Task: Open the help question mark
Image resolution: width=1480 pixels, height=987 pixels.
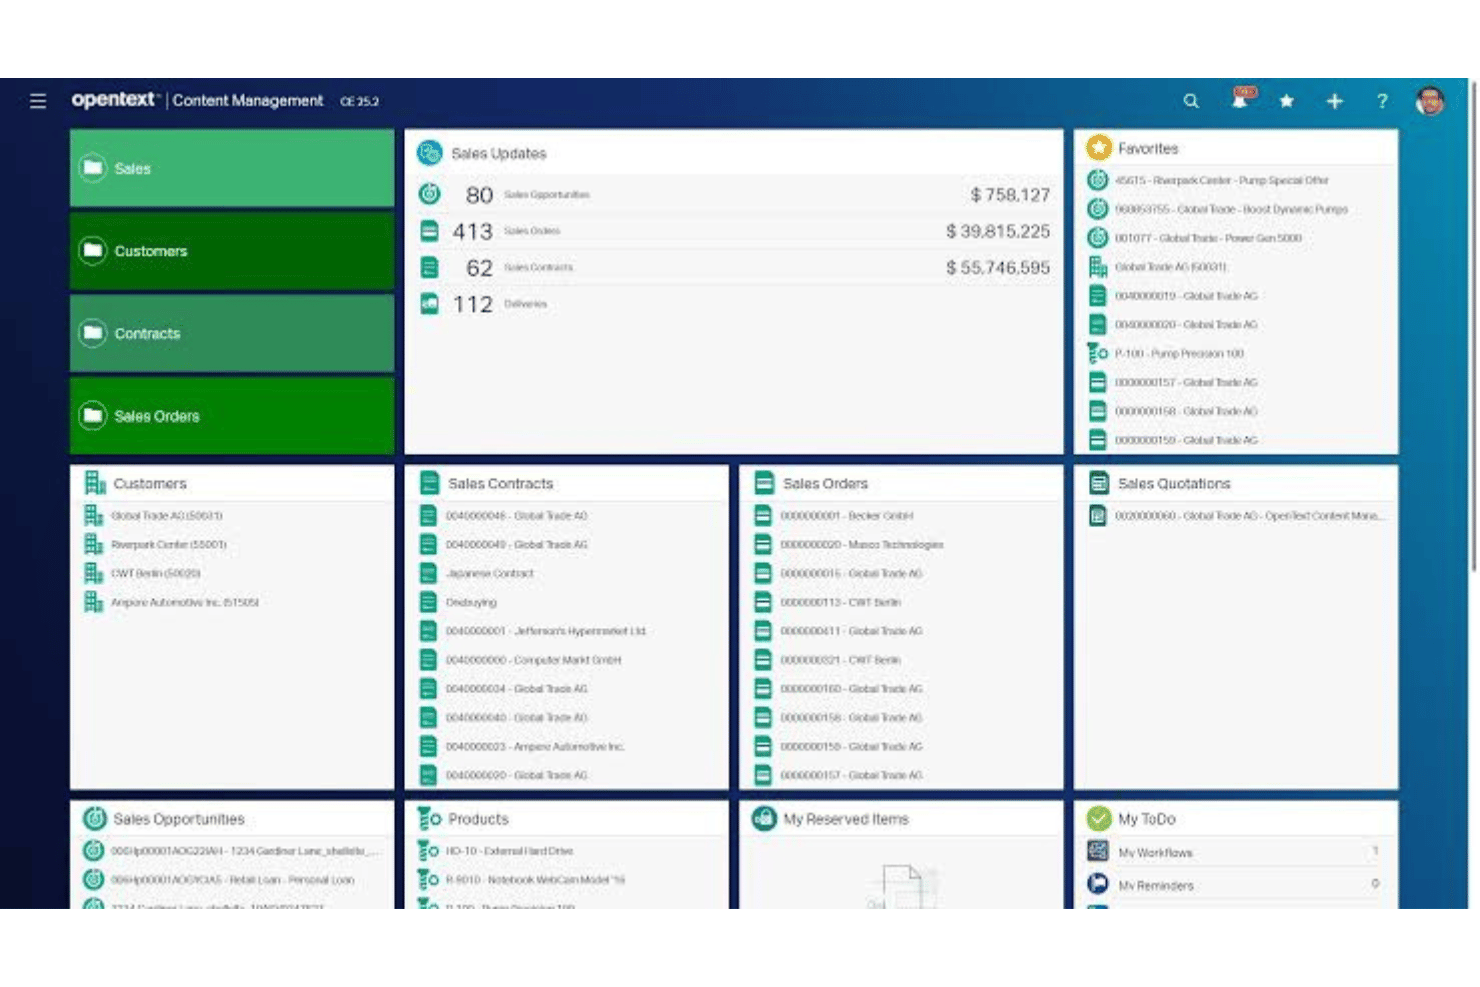Action: [1382, 101]
